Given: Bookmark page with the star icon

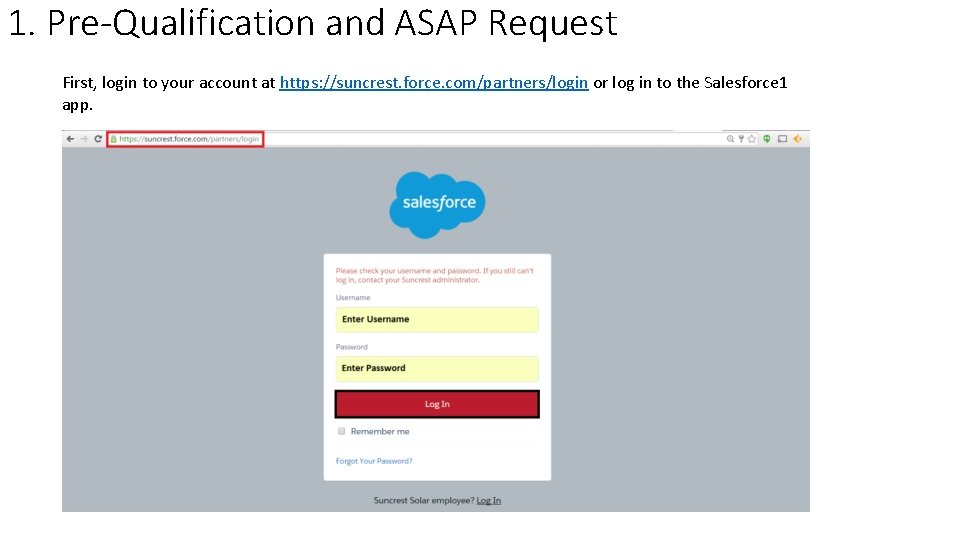Looking at the screenshot, I should click(752, 139).
